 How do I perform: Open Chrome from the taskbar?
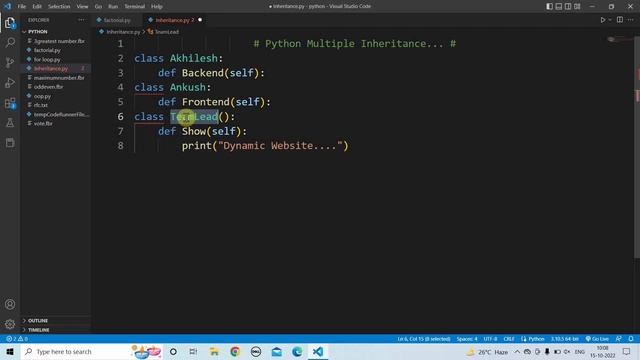point(235,351)
